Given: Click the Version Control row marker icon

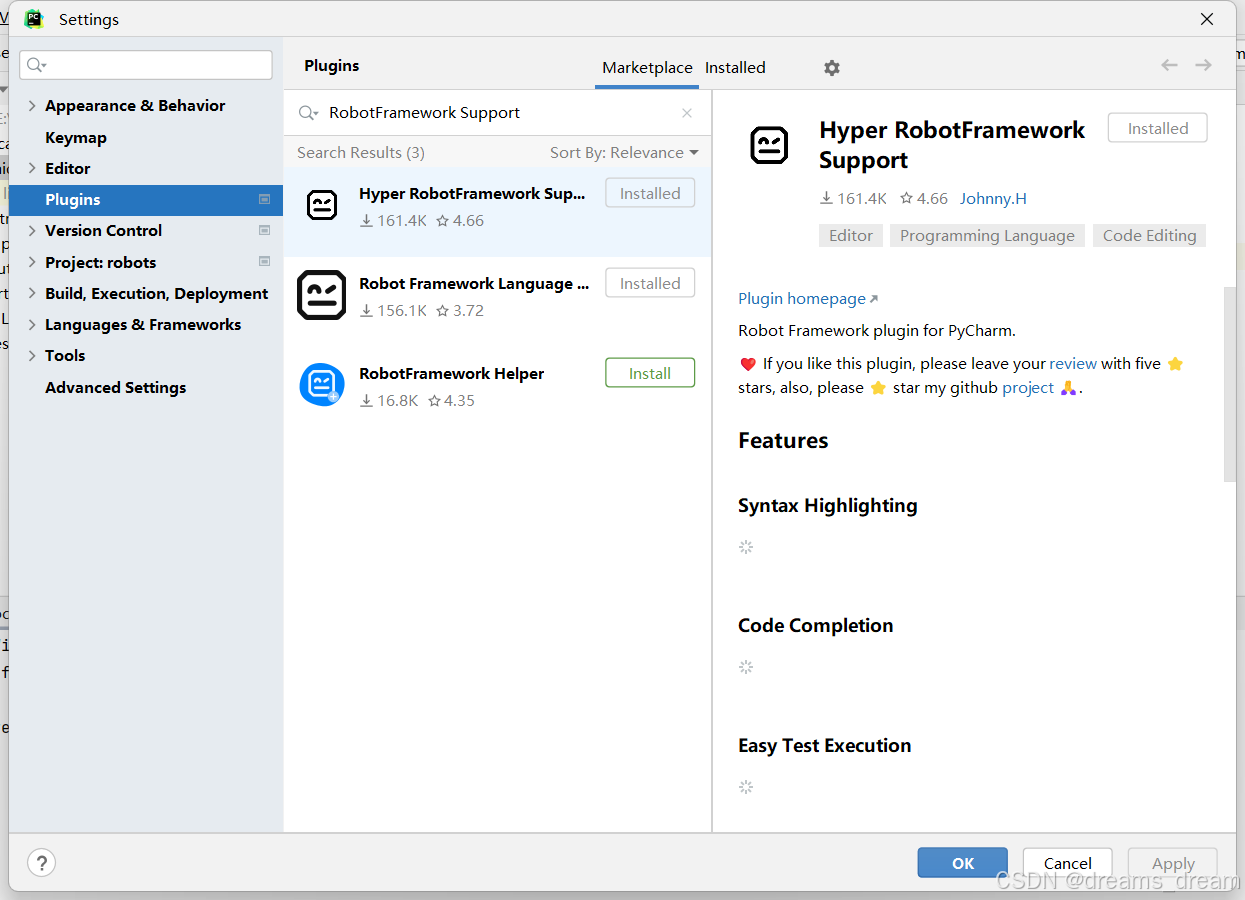Looking at the screenshot, I should [x=264, y=230].
